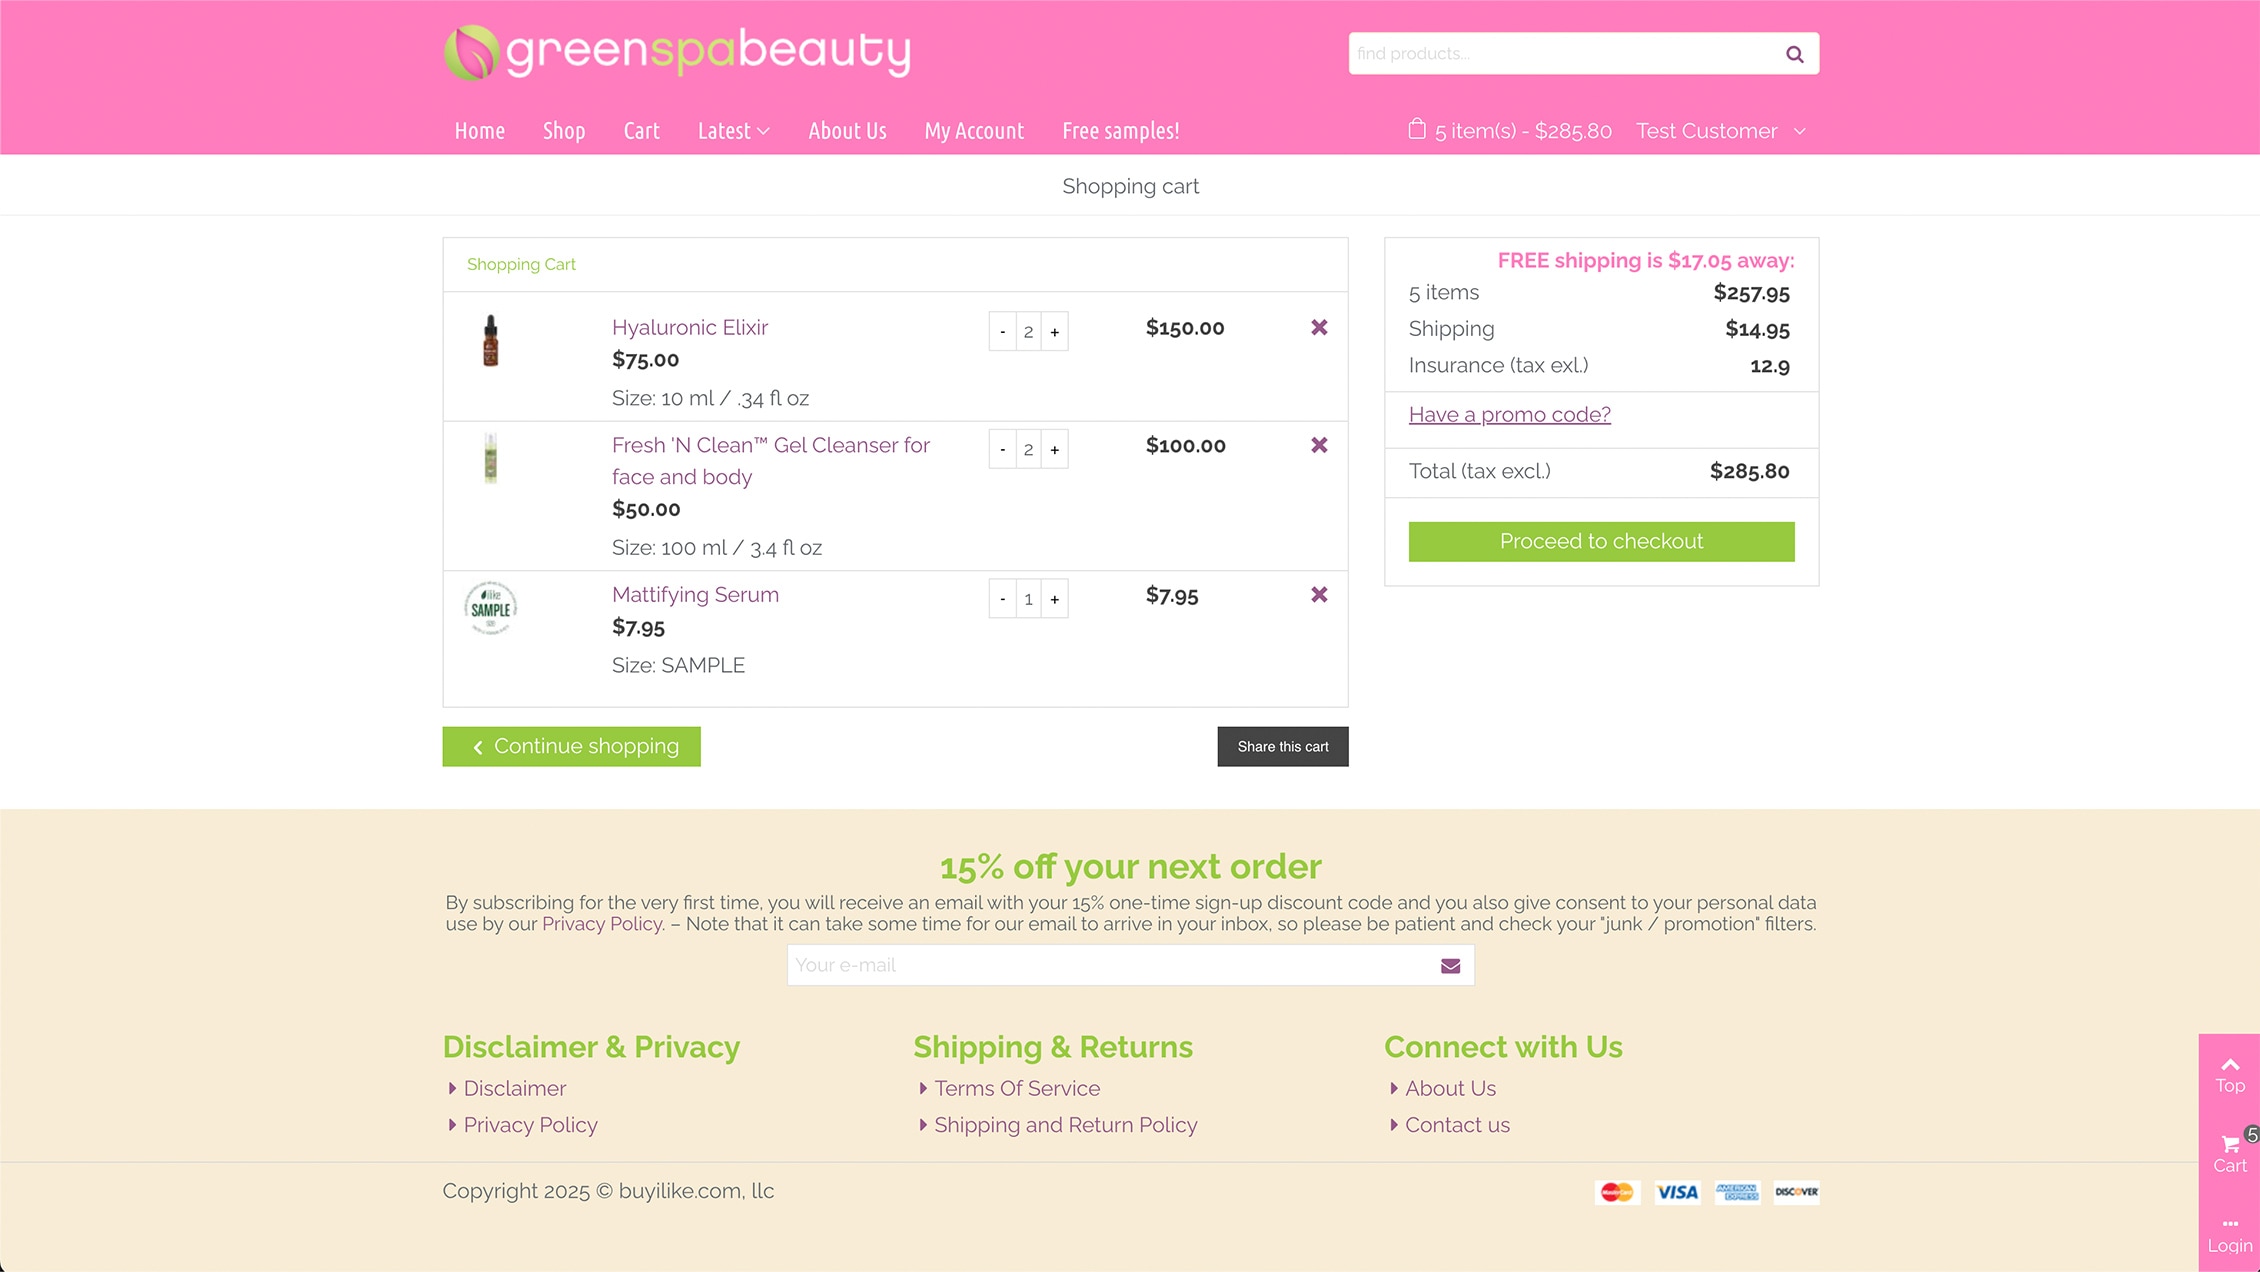Screen dimensions: 2260x1272
Task: Click the Top arrow sidebar icon
Action: click(x=2229, y=1074)
